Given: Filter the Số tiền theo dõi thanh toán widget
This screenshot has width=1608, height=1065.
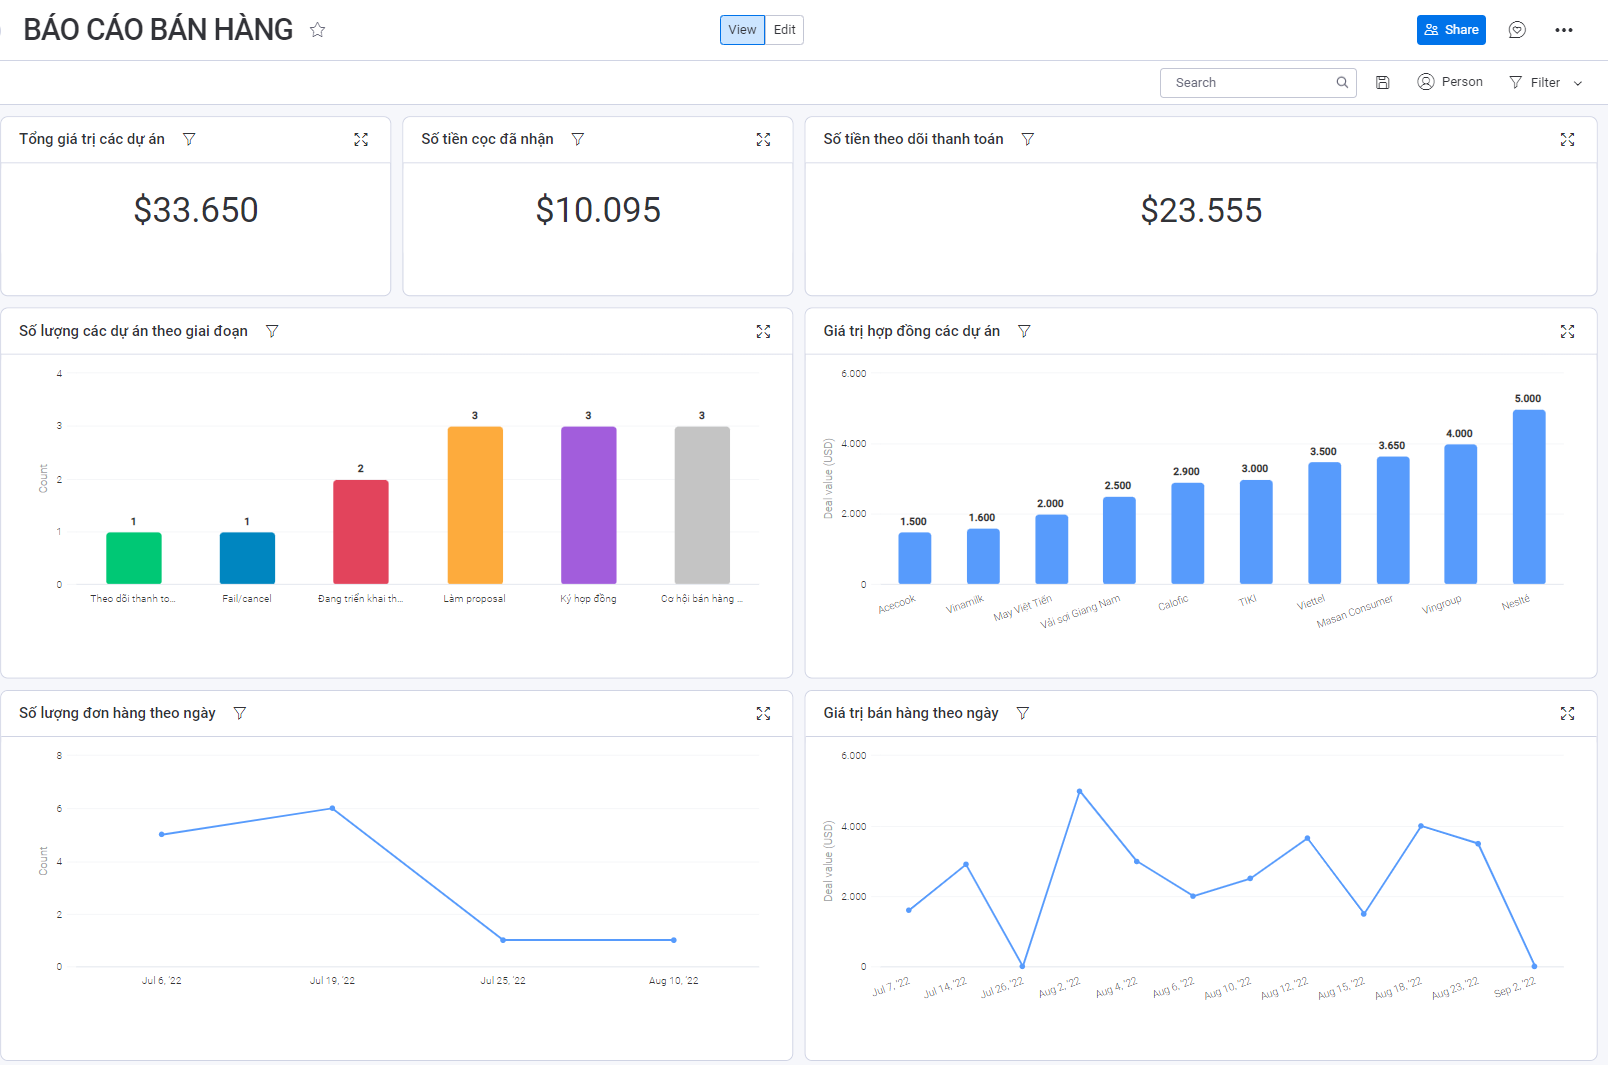Looking at the screenshot, I should [x=1027, y=139].
